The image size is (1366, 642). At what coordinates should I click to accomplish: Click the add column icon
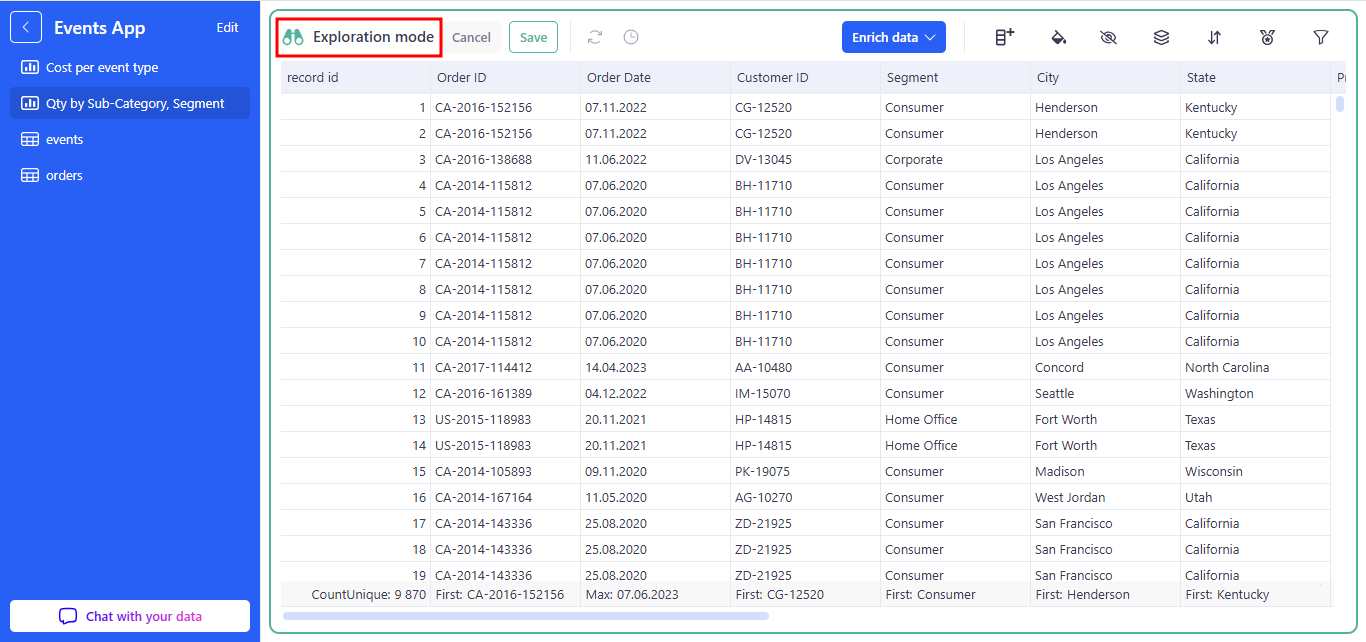1004,37
